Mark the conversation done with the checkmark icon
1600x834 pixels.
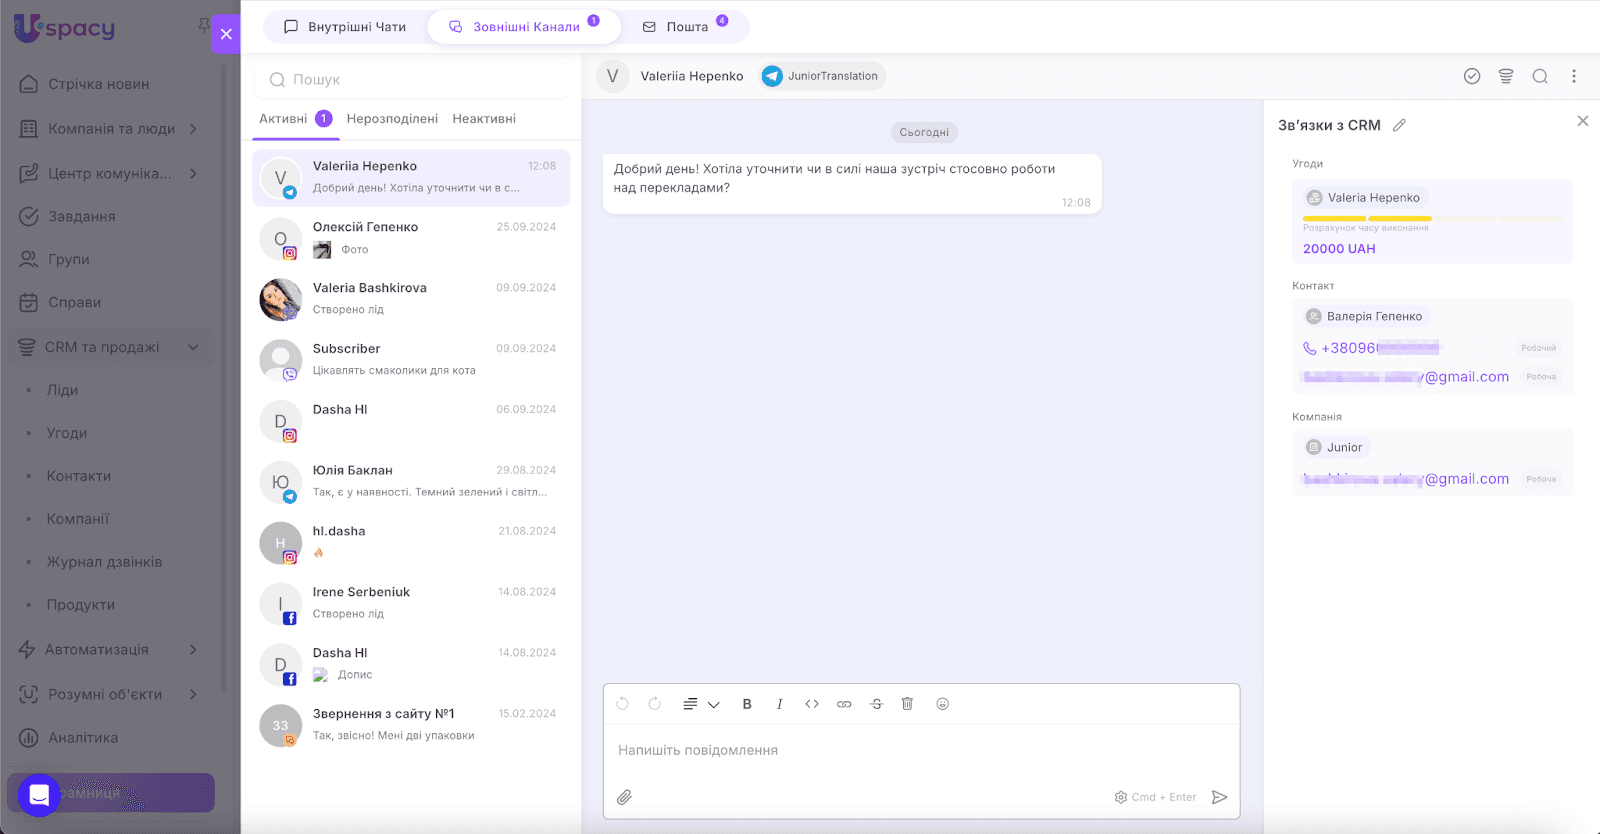pos(1472,76)
